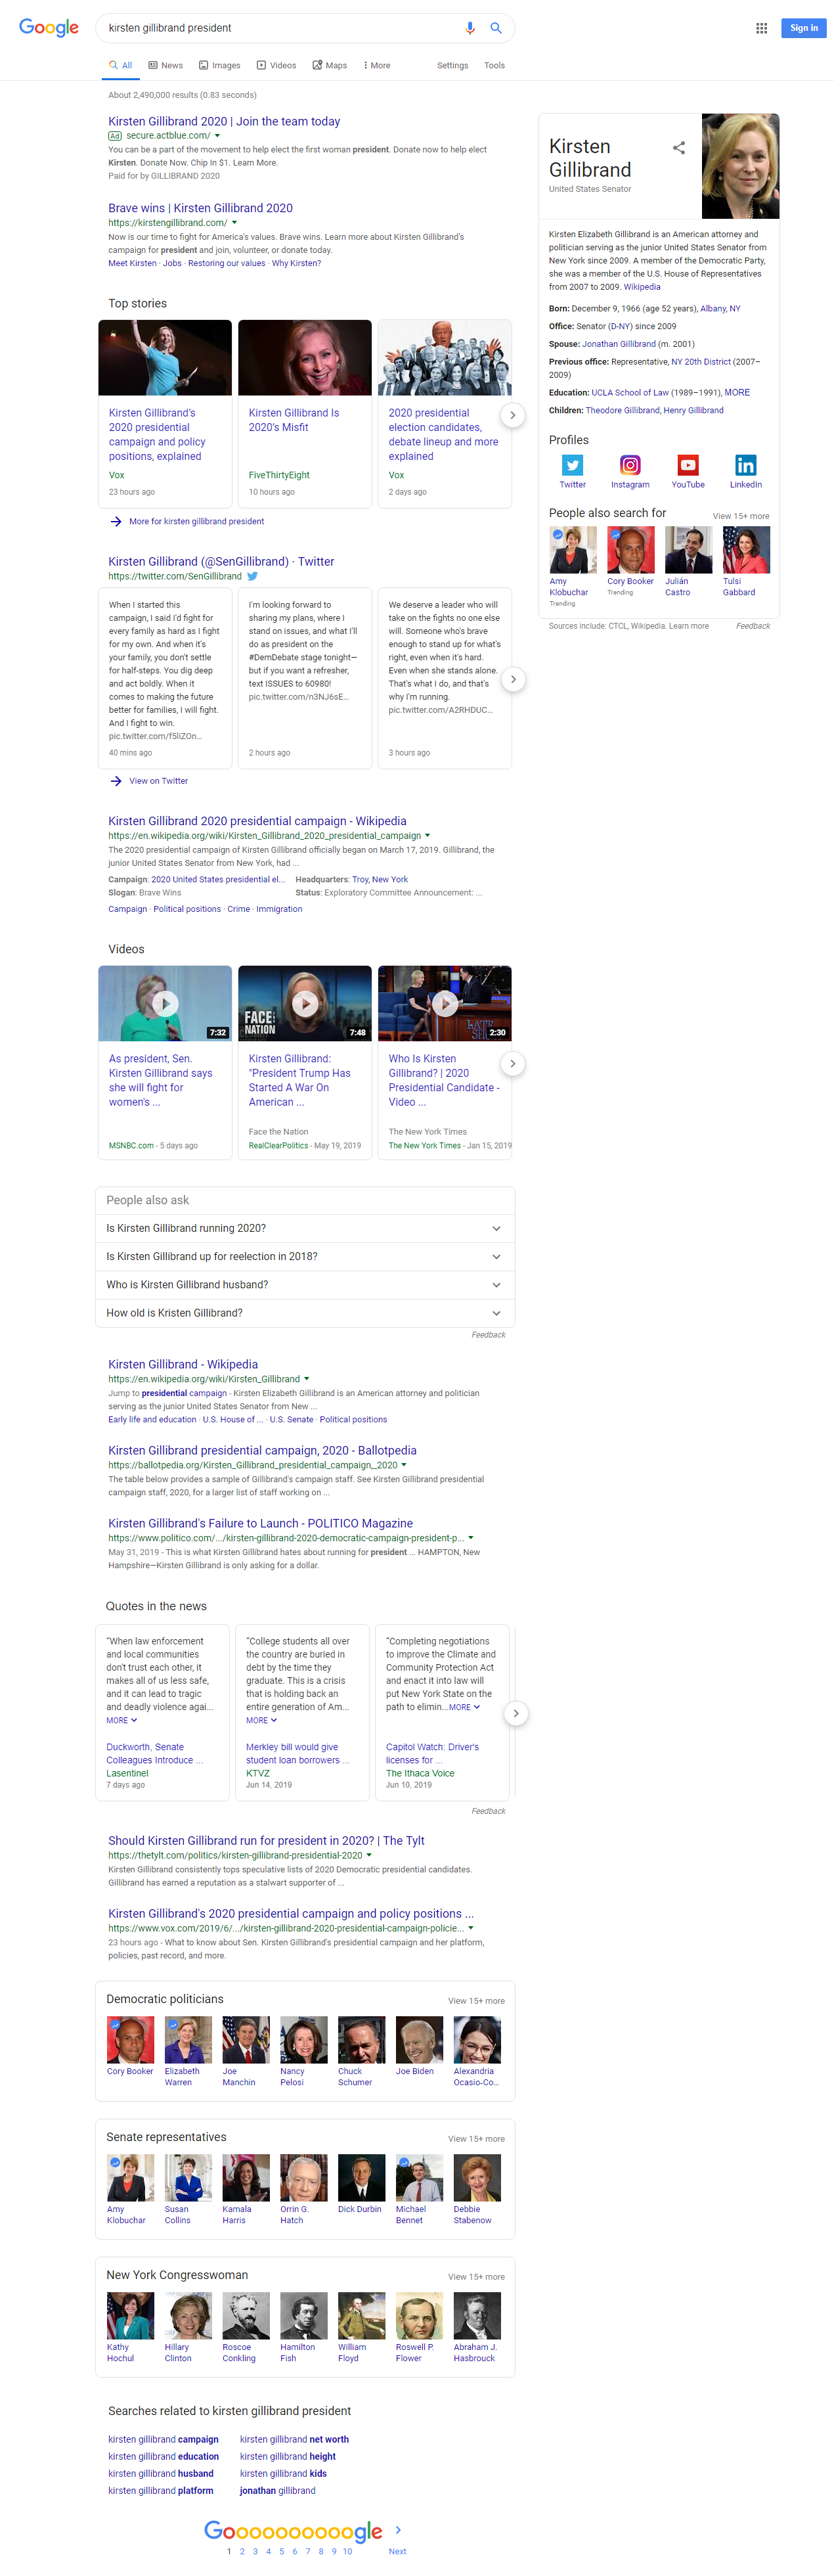Expand 'How old is Kristen Gillibrand?'
Image resolution: width=834 pixels, height=2576 pixels.
coord(305,1312)
